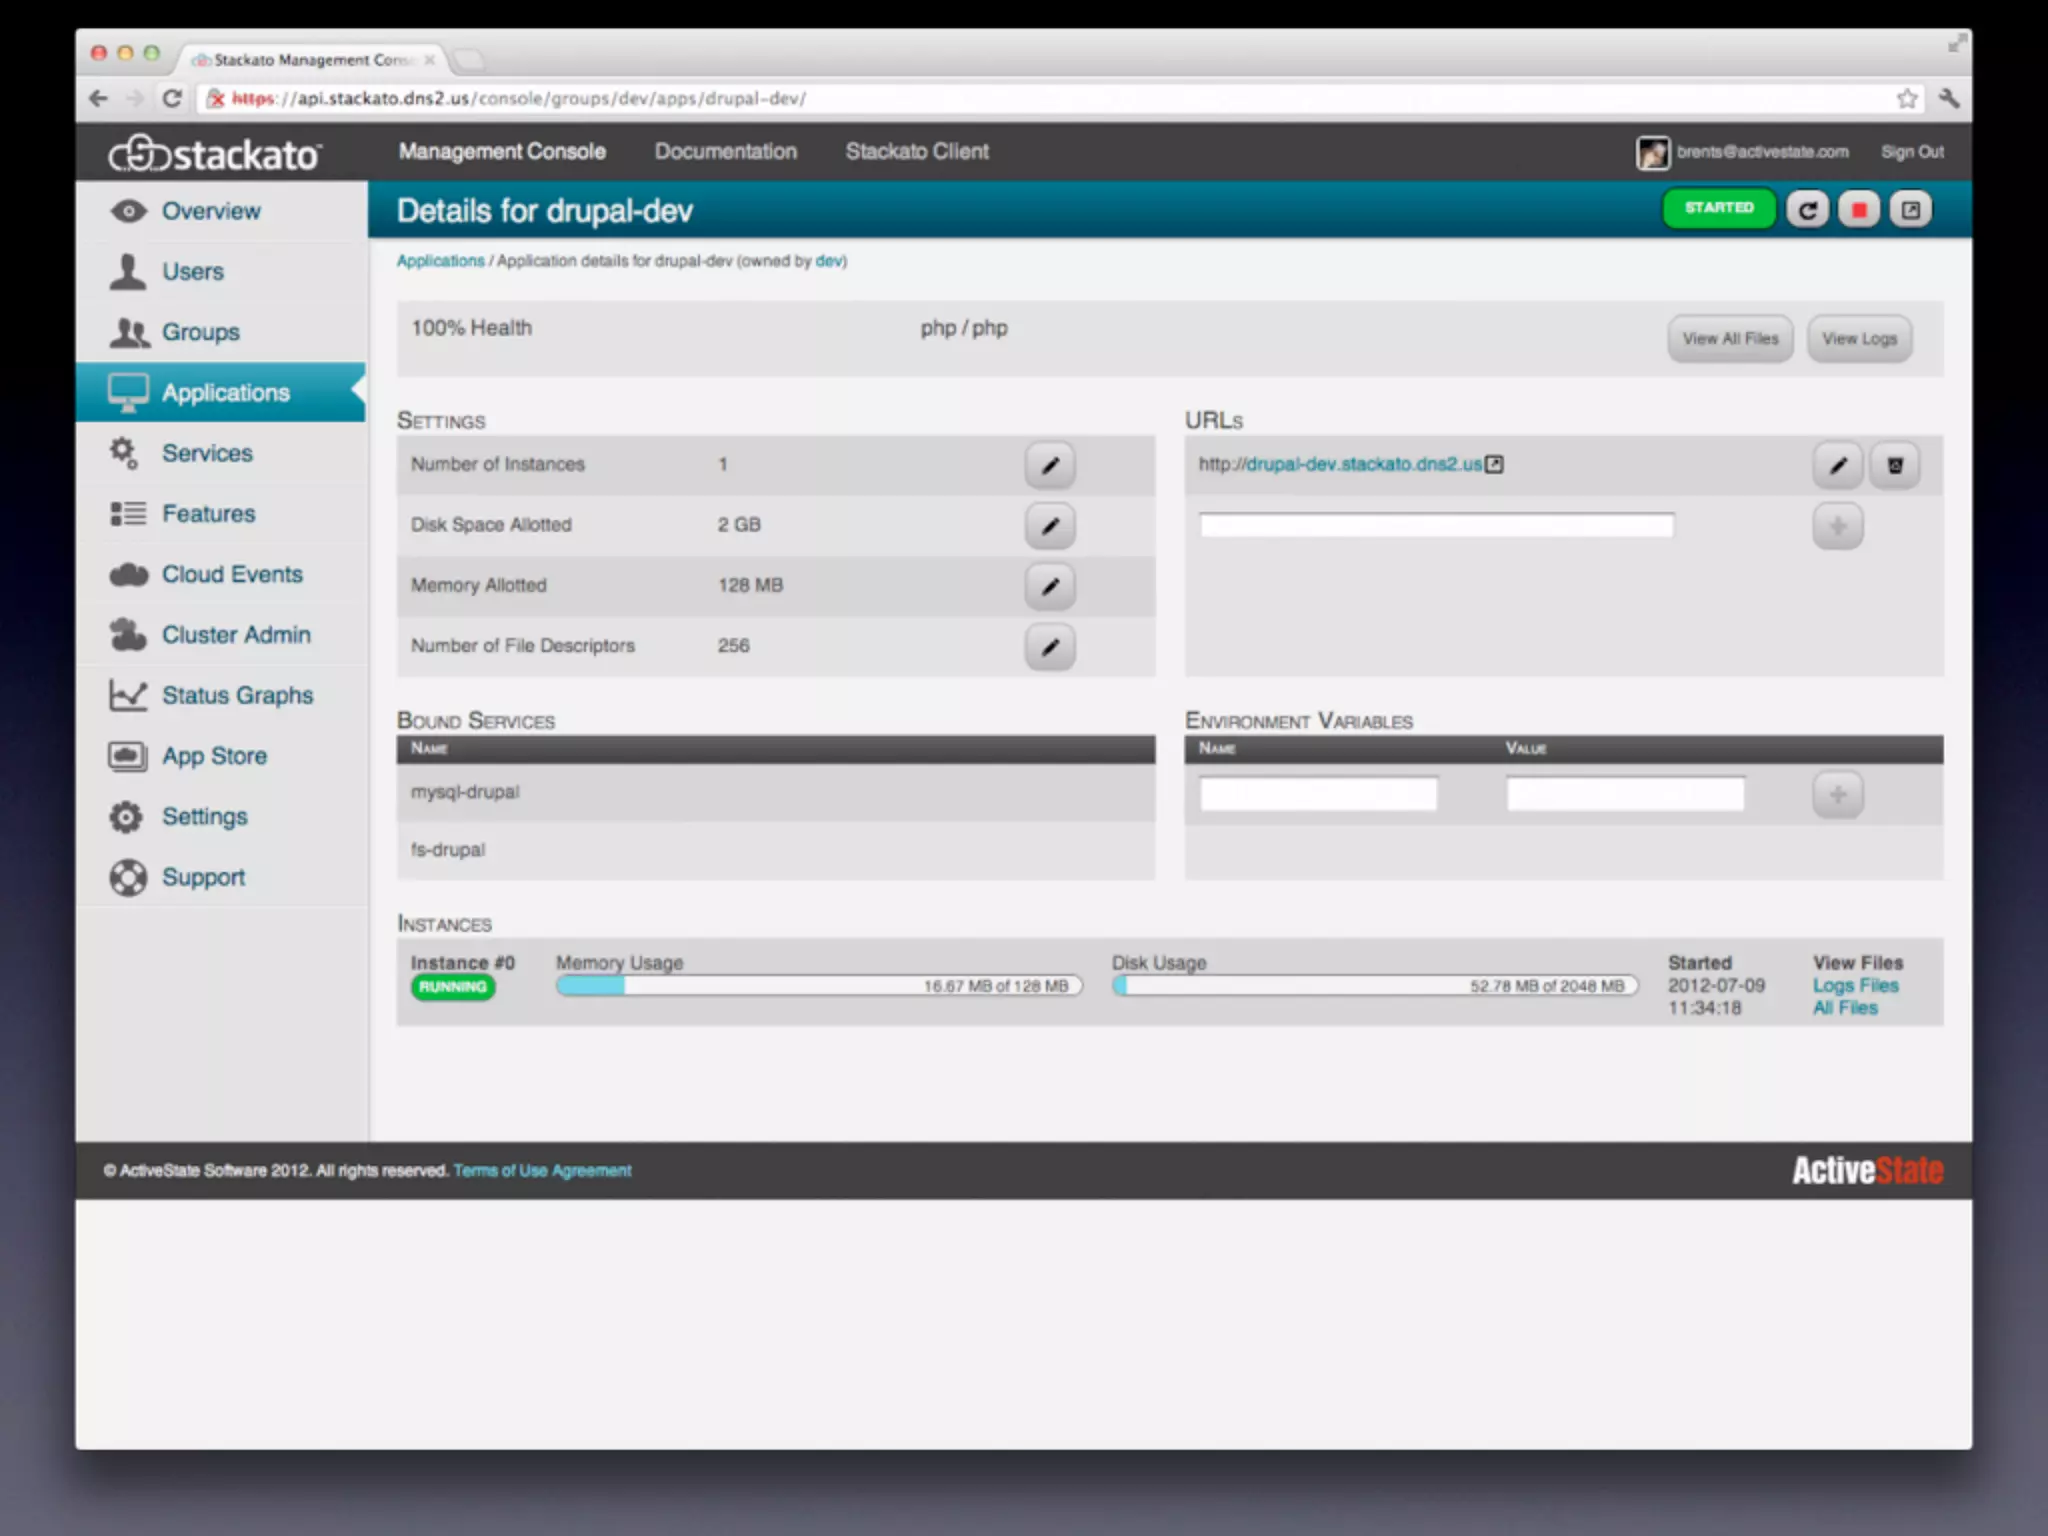Open Logs Files link for instance #0
The width and height of the screenshot is (2048, 1536).
pos(1855,985)
